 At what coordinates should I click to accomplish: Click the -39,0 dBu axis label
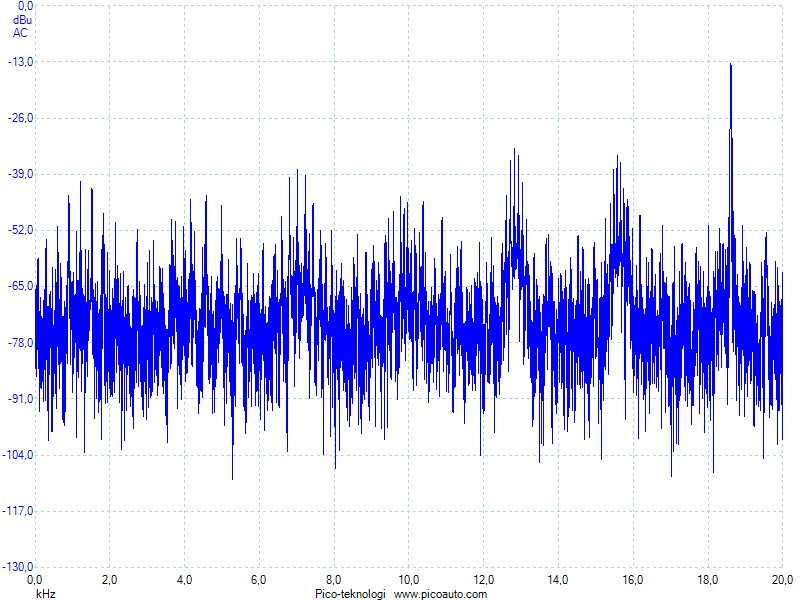(21, 174)
